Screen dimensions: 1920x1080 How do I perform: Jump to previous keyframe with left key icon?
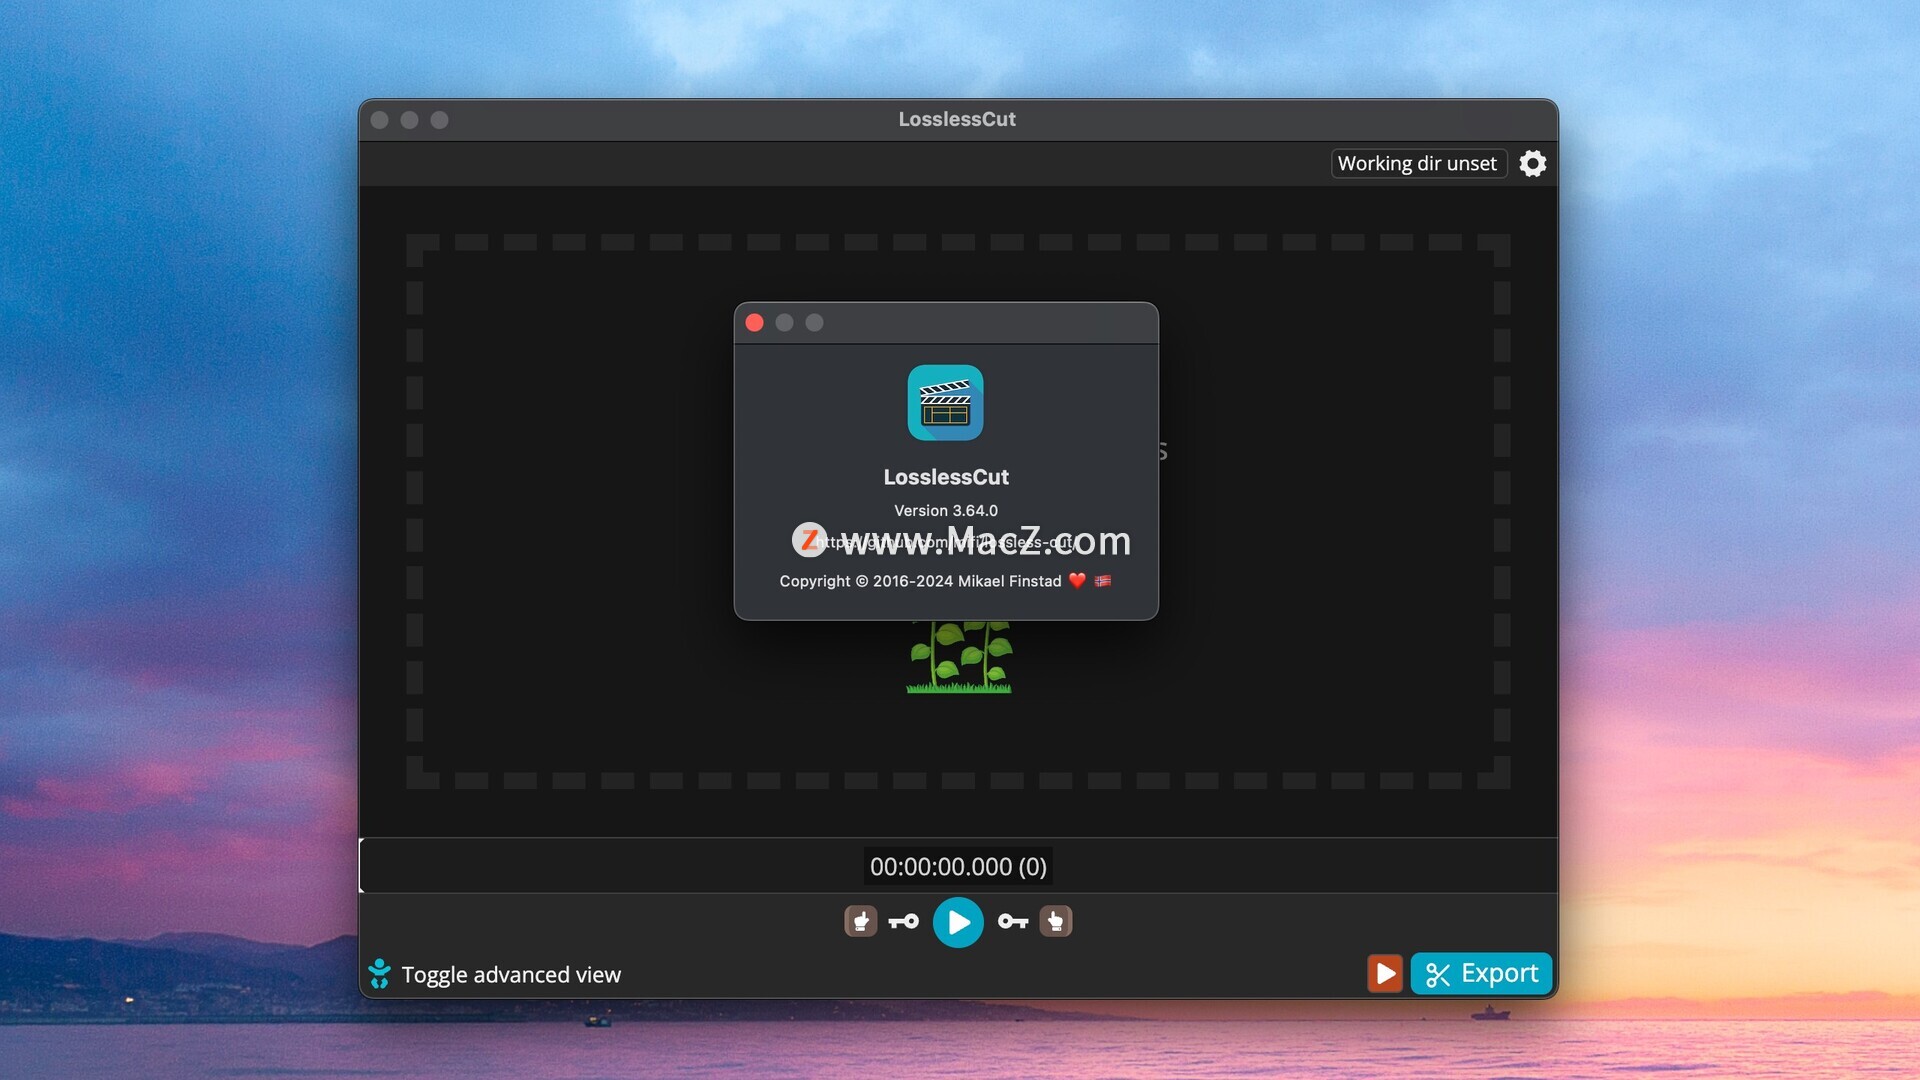[904, 922]
